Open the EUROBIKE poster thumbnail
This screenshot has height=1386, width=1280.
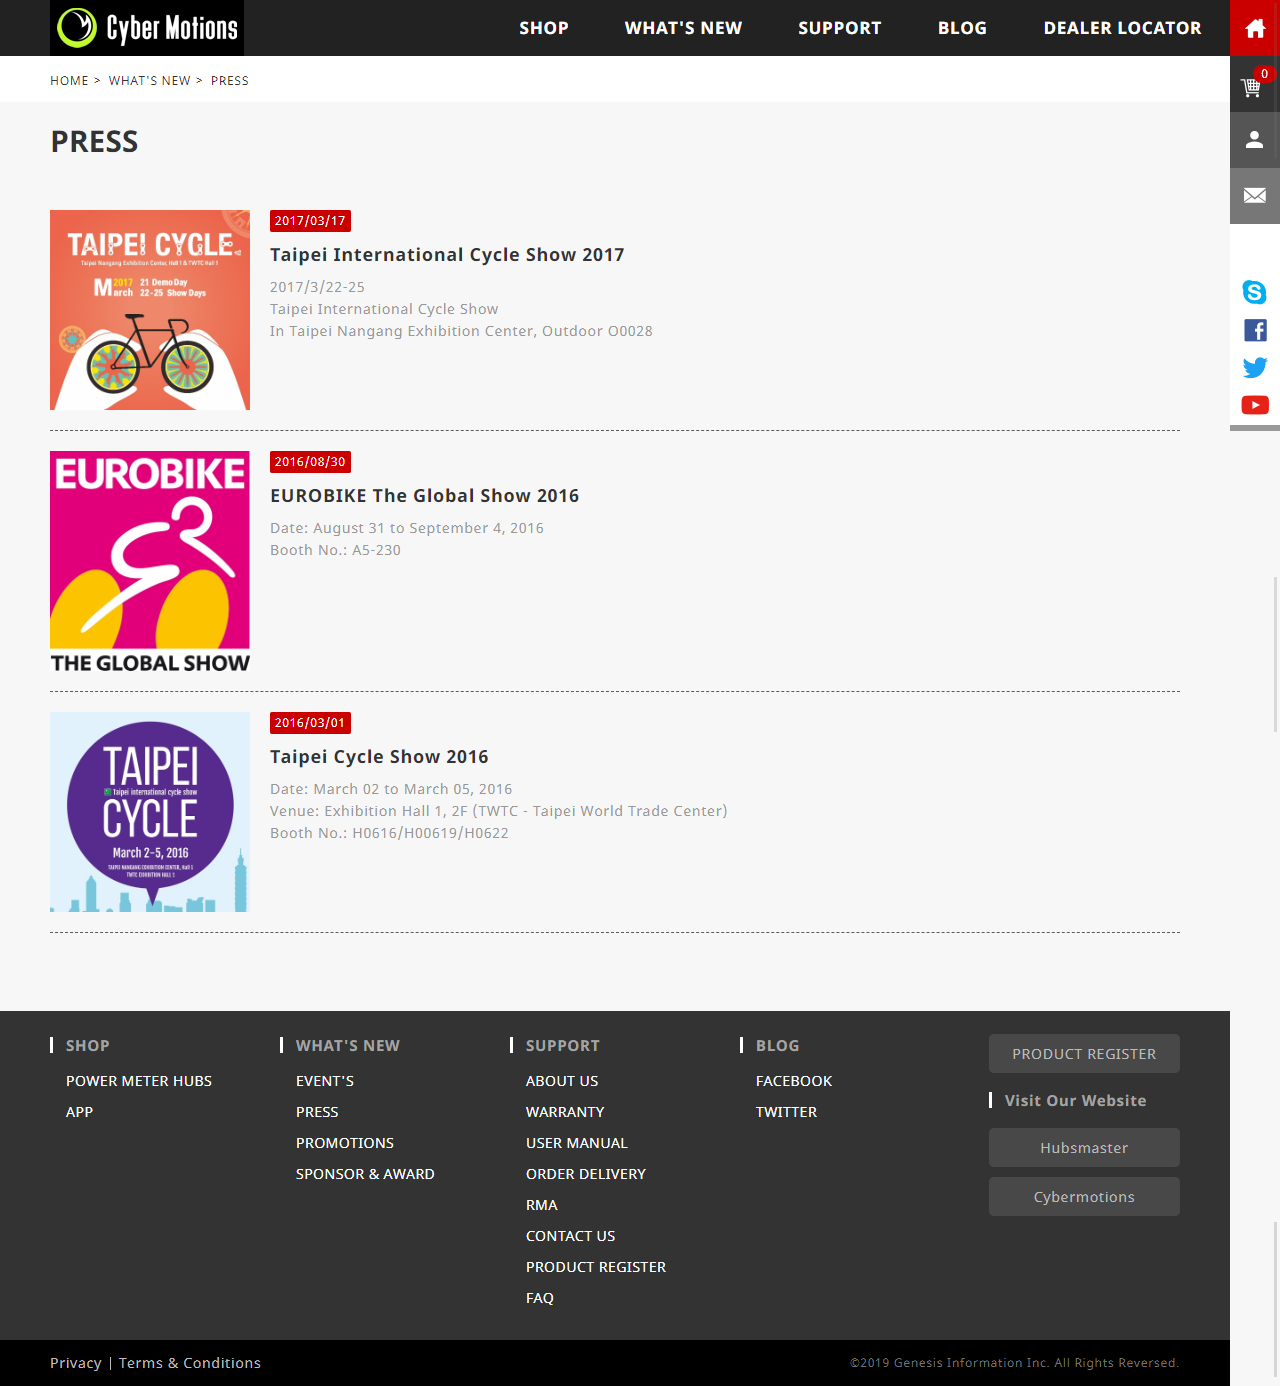tap(150, 561)
